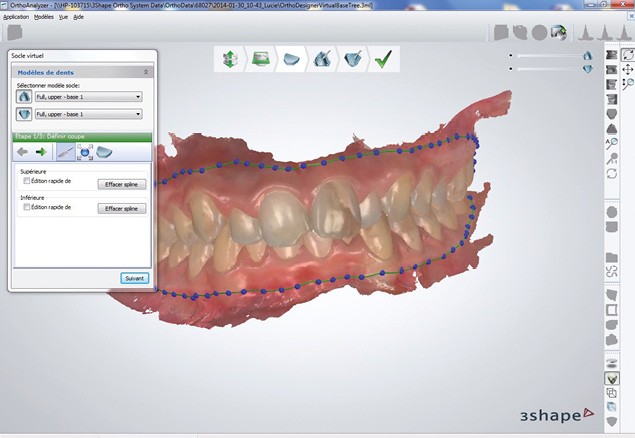Click the green checkmark workflow step

(x=381, y=60)
